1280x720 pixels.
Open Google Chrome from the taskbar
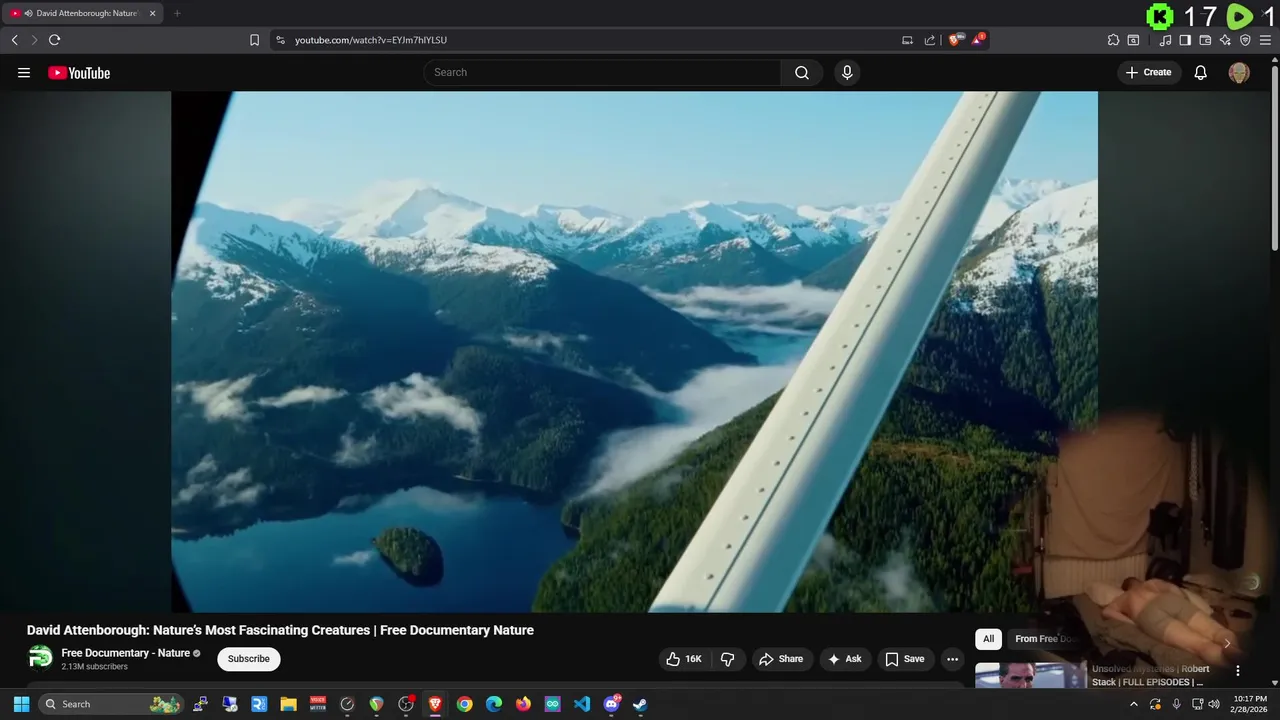pos(465,704)
